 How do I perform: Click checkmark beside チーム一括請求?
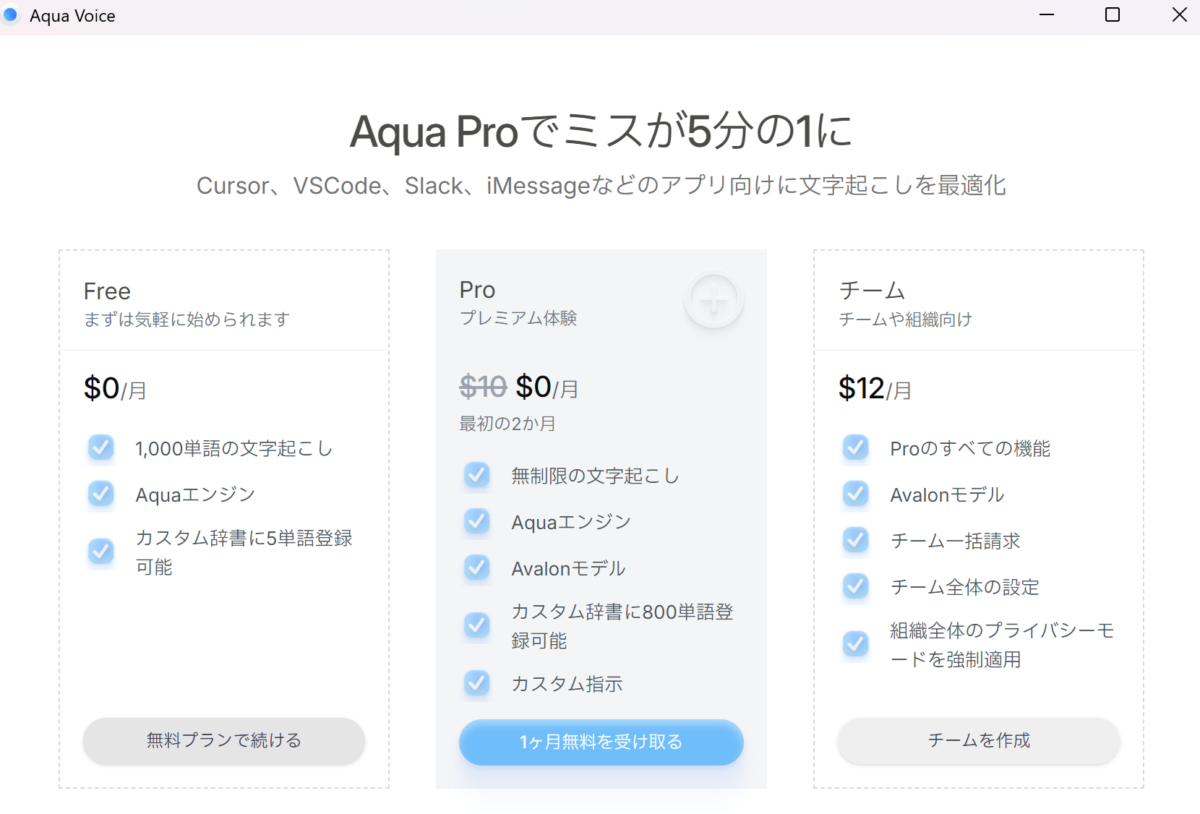point(855,540)
